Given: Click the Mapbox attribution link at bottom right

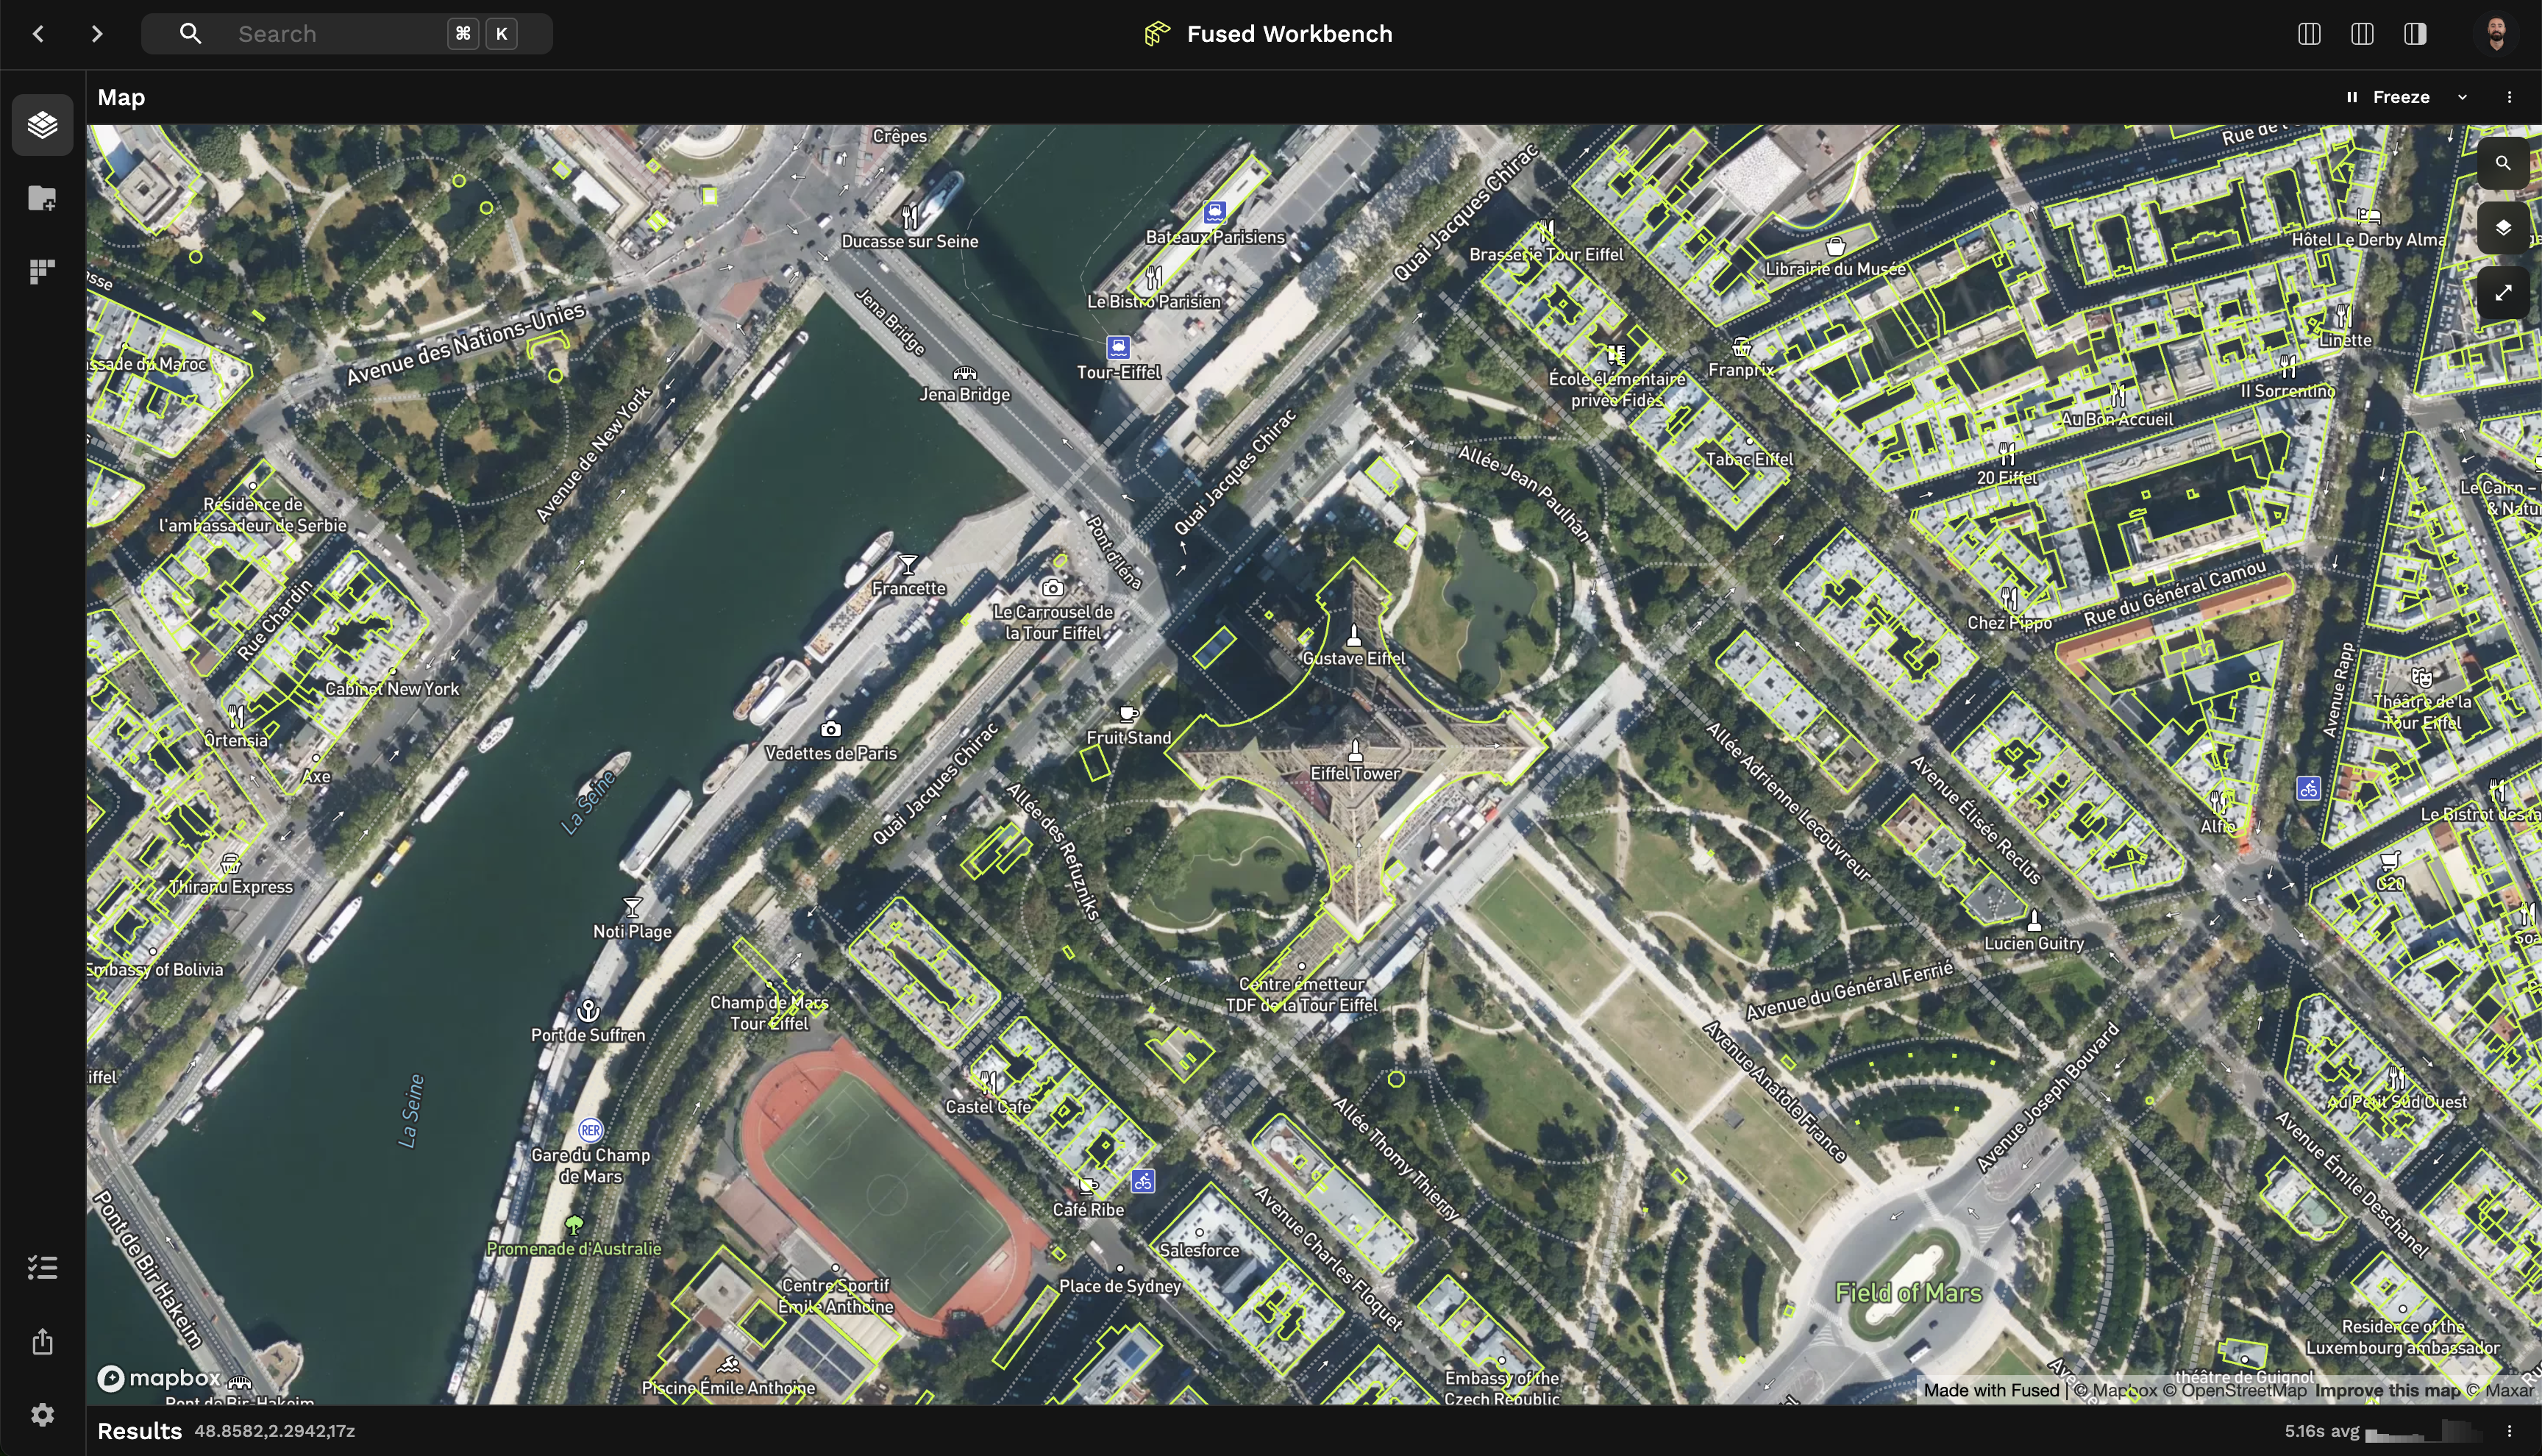Looking at the screenshot, I should pyautogui.click(x=2115, y=1390).
